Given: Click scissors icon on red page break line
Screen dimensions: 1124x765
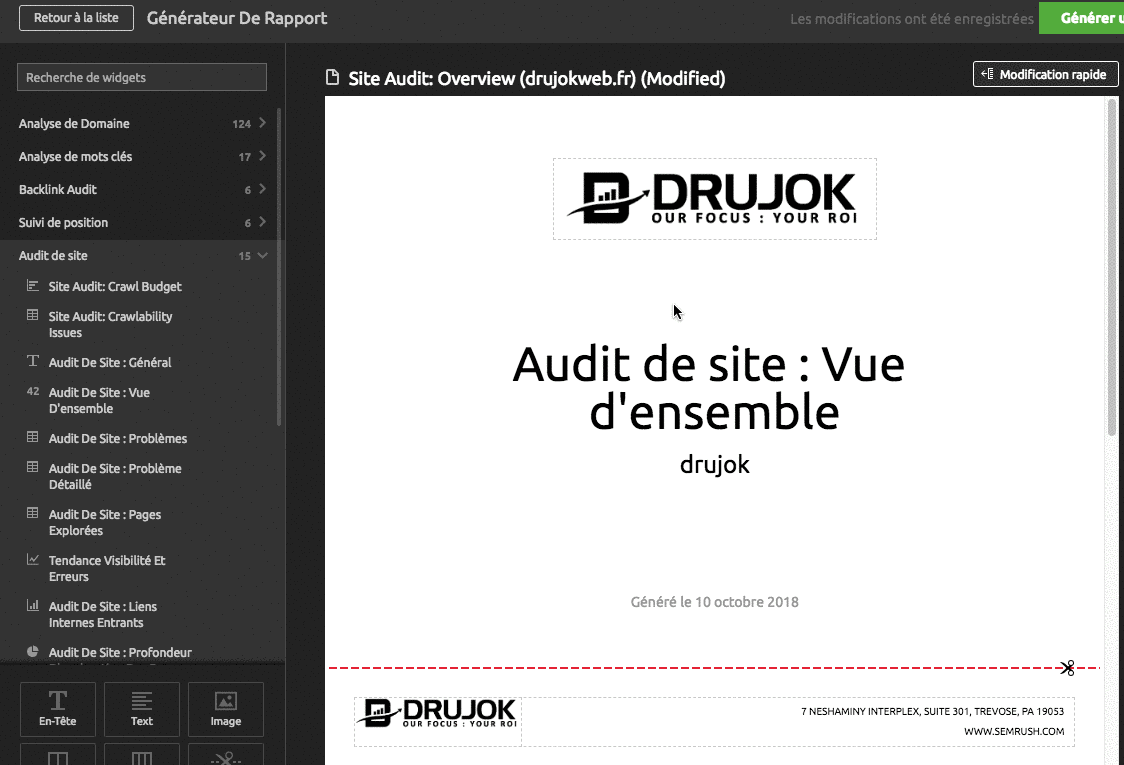Looking at the screenshot, I should click(x=1067, y=668).
